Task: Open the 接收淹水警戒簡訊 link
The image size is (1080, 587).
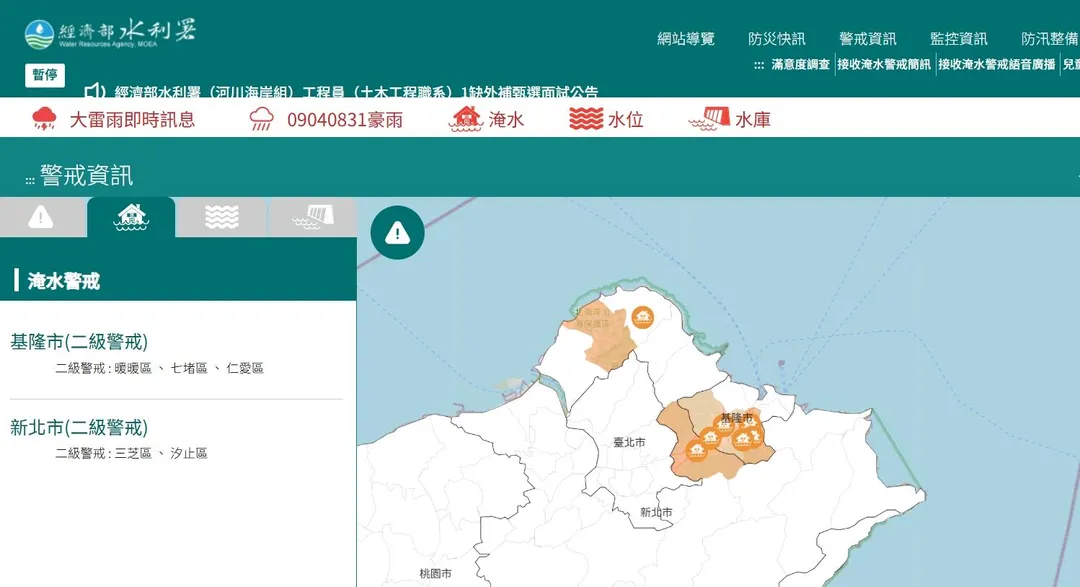Action: tap(884, 64)
